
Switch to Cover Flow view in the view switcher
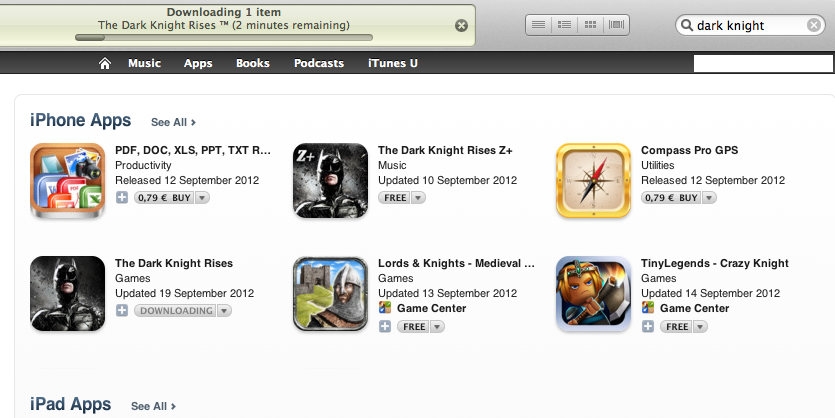616,25
